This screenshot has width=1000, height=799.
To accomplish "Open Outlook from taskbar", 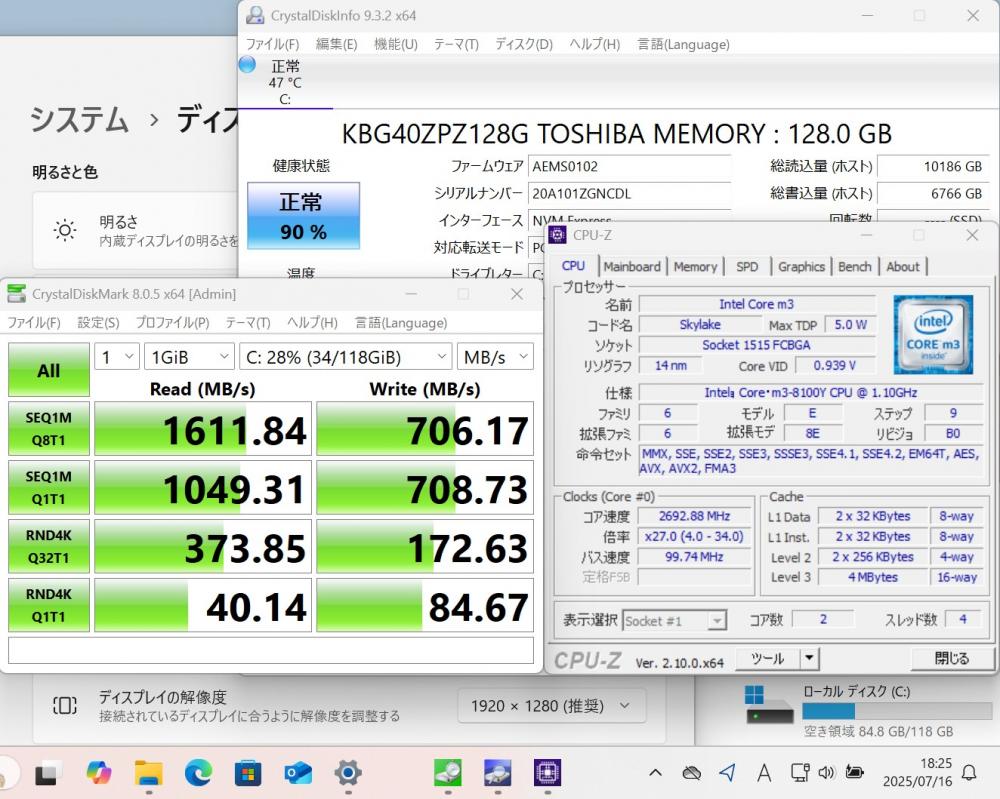I will tap(298, 773).
